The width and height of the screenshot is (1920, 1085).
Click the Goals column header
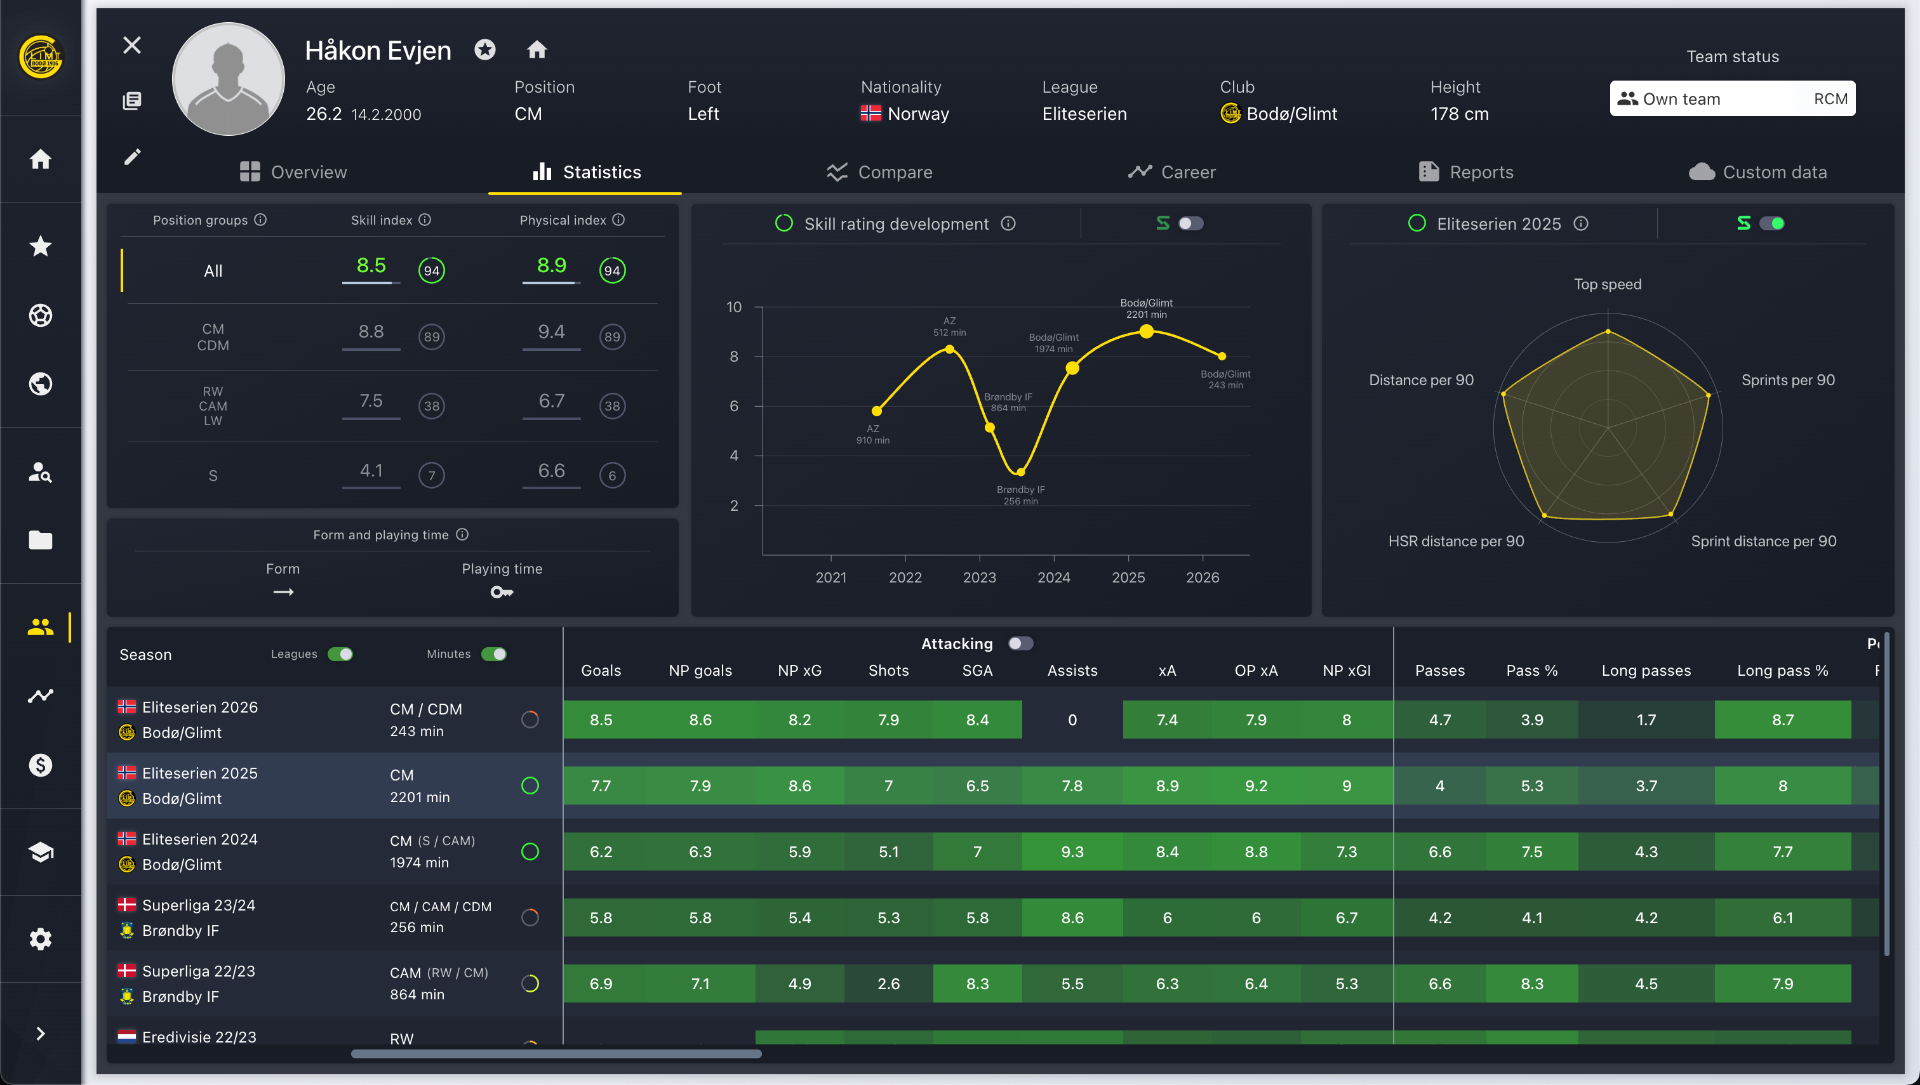point(601,671)
